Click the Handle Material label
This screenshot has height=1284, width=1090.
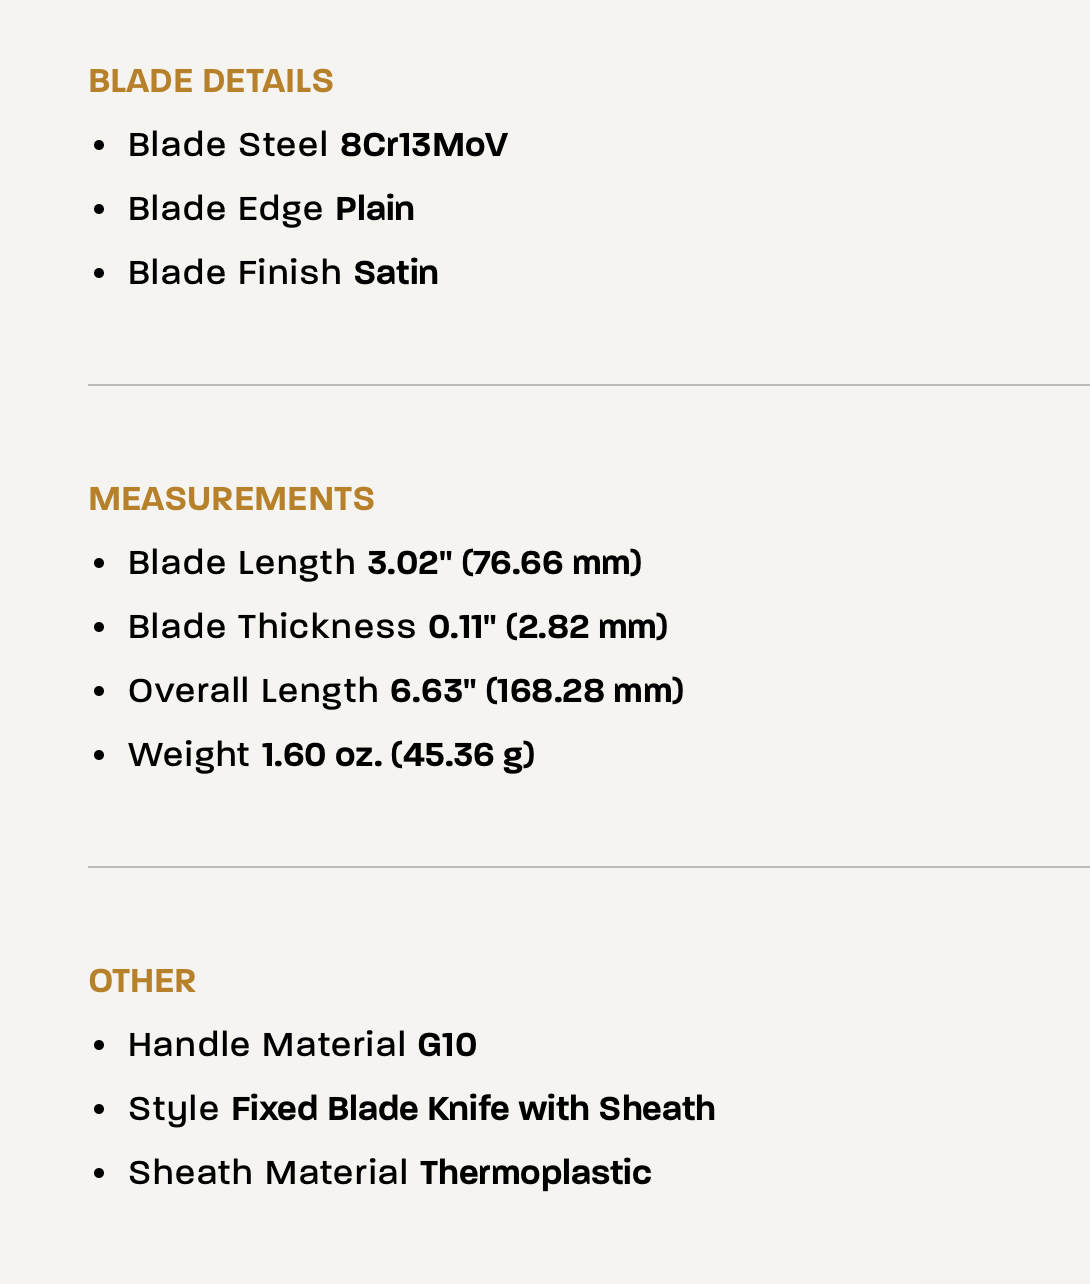pyautogui.click(x=267, y=1045)
